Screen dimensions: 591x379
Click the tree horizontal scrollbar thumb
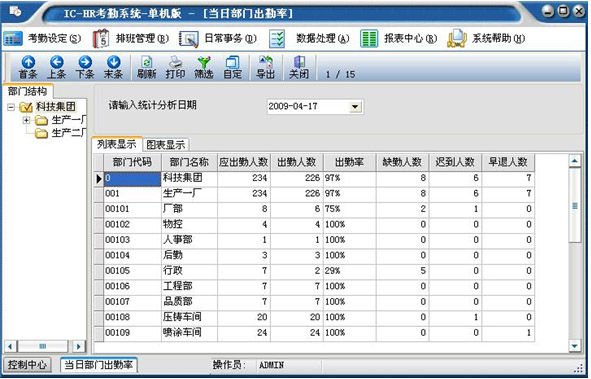43,346
